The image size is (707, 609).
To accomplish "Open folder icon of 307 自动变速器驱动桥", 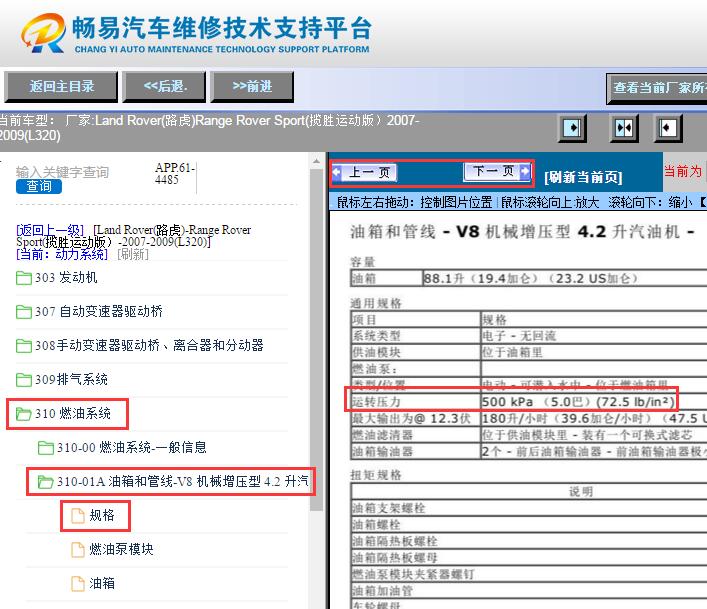I will 23,311.
